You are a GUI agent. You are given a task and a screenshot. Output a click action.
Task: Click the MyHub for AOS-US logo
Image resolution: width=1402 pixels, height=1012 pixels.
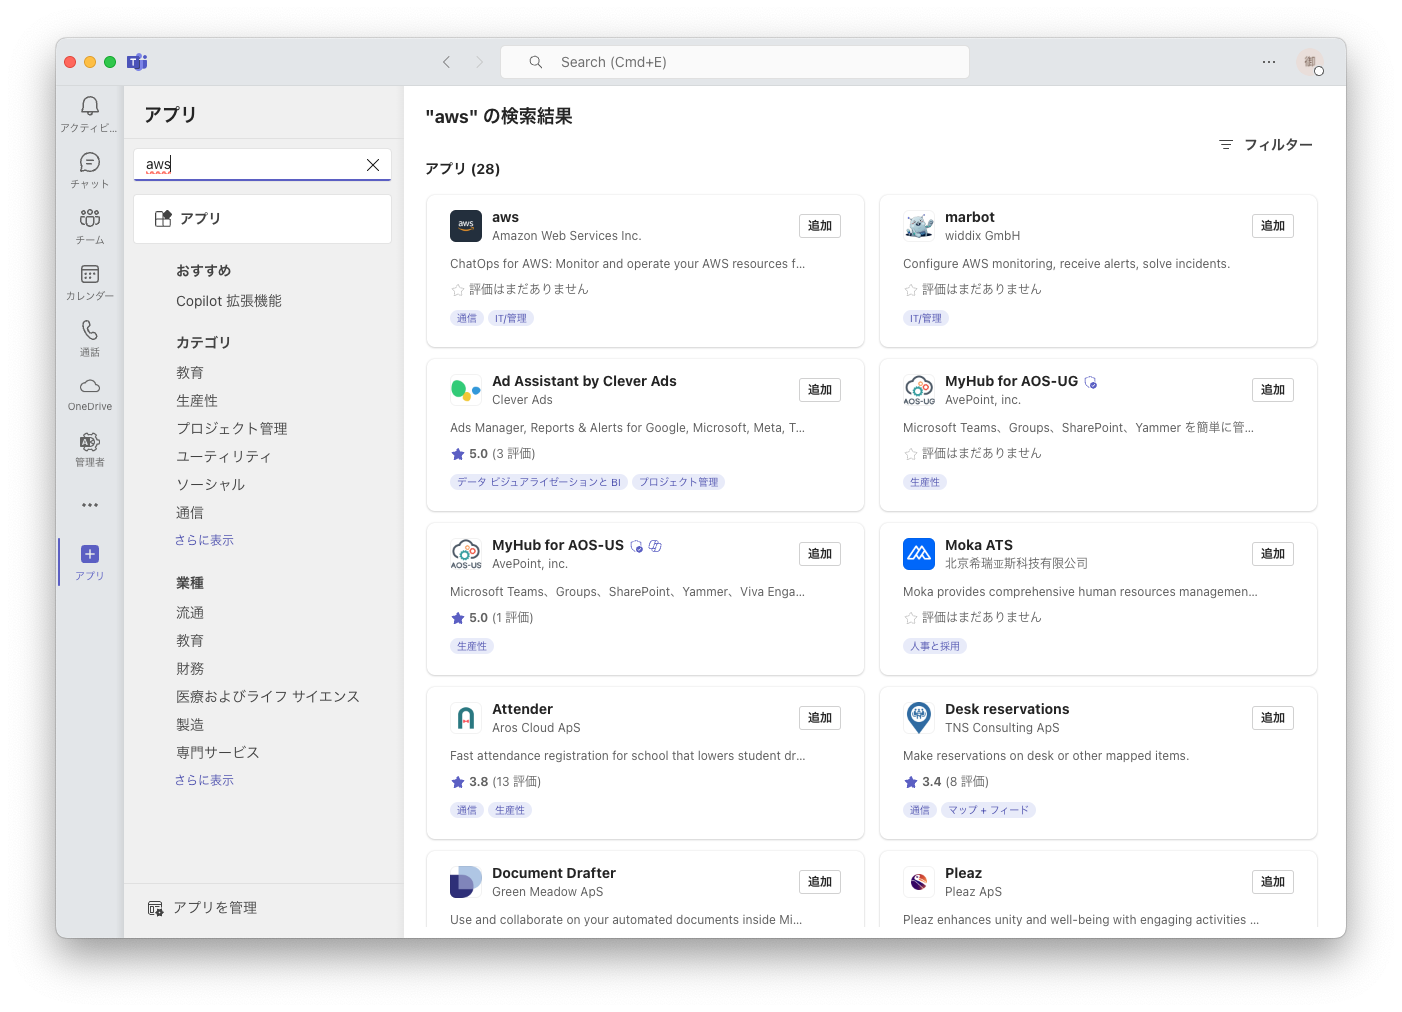point(466,554)
